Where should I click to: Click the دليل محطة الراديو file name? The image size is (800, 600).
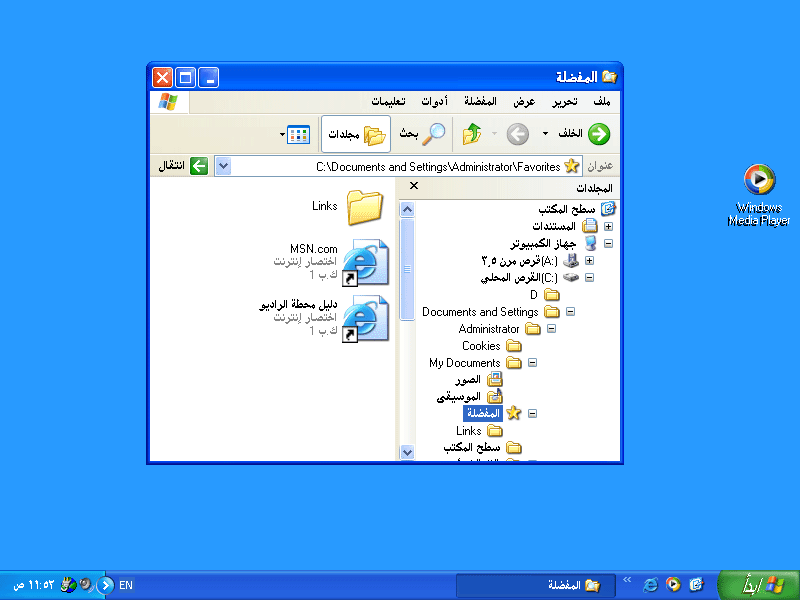point(298,305)
